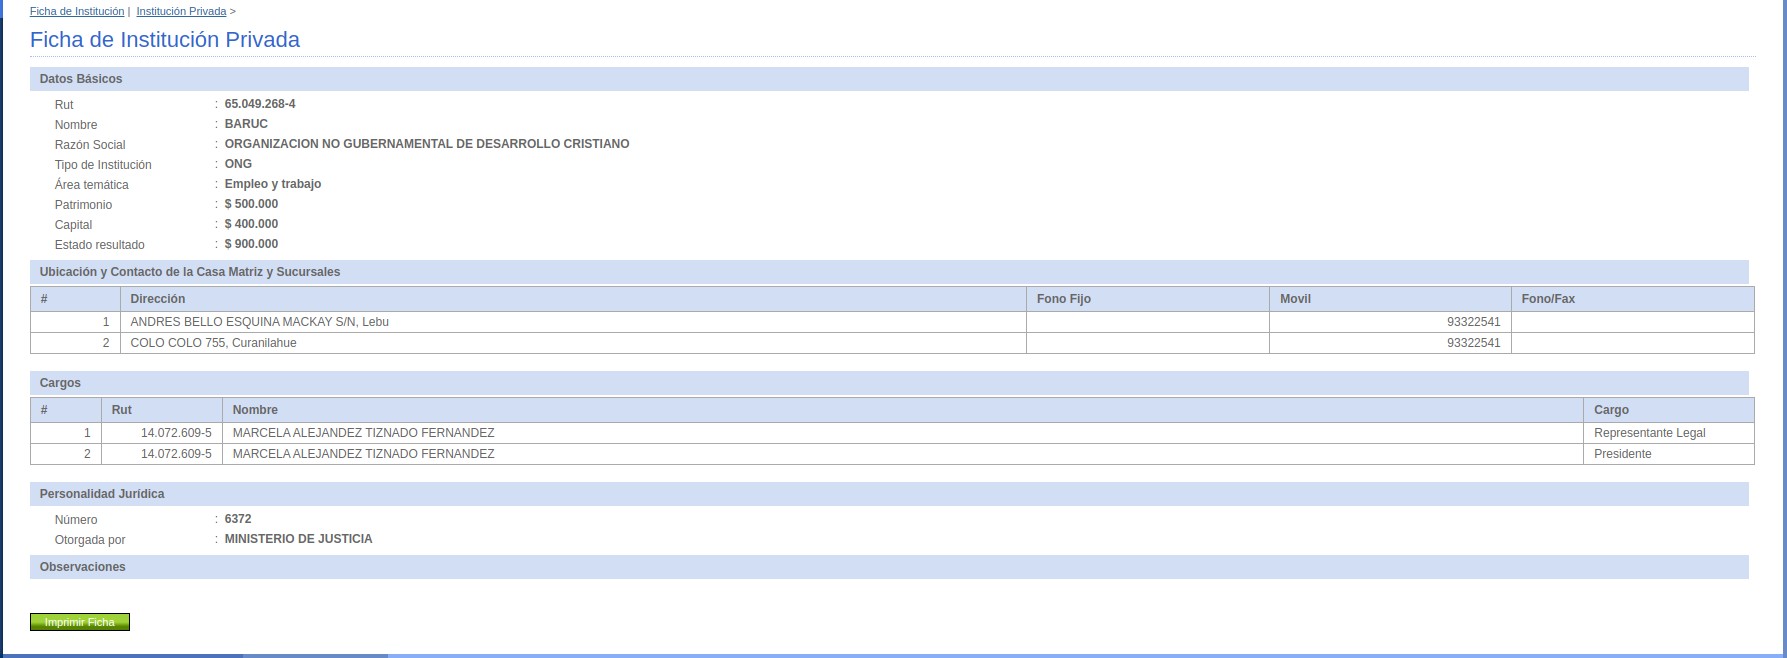
Task: Select the Andres Bello Esquina Mackay address row
Action: point(260,322)
